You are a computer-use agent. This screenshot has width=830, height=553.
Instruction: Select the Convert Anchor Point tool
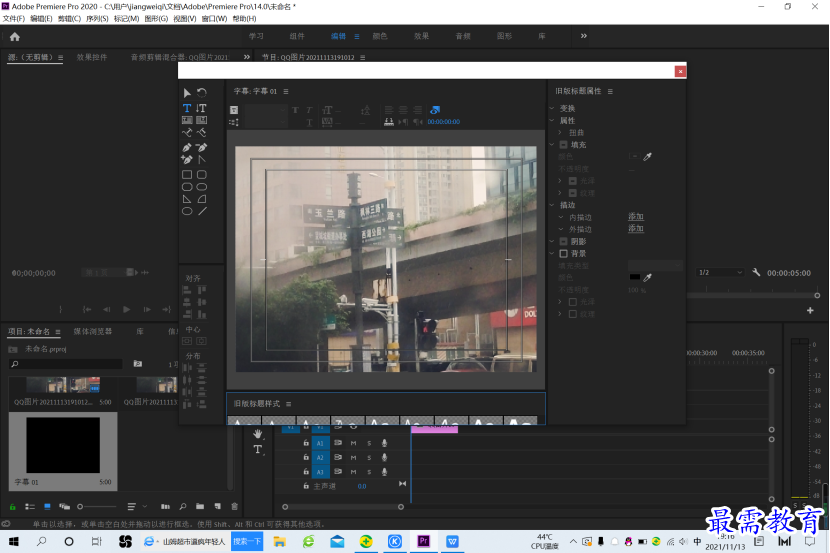[201, 159]
